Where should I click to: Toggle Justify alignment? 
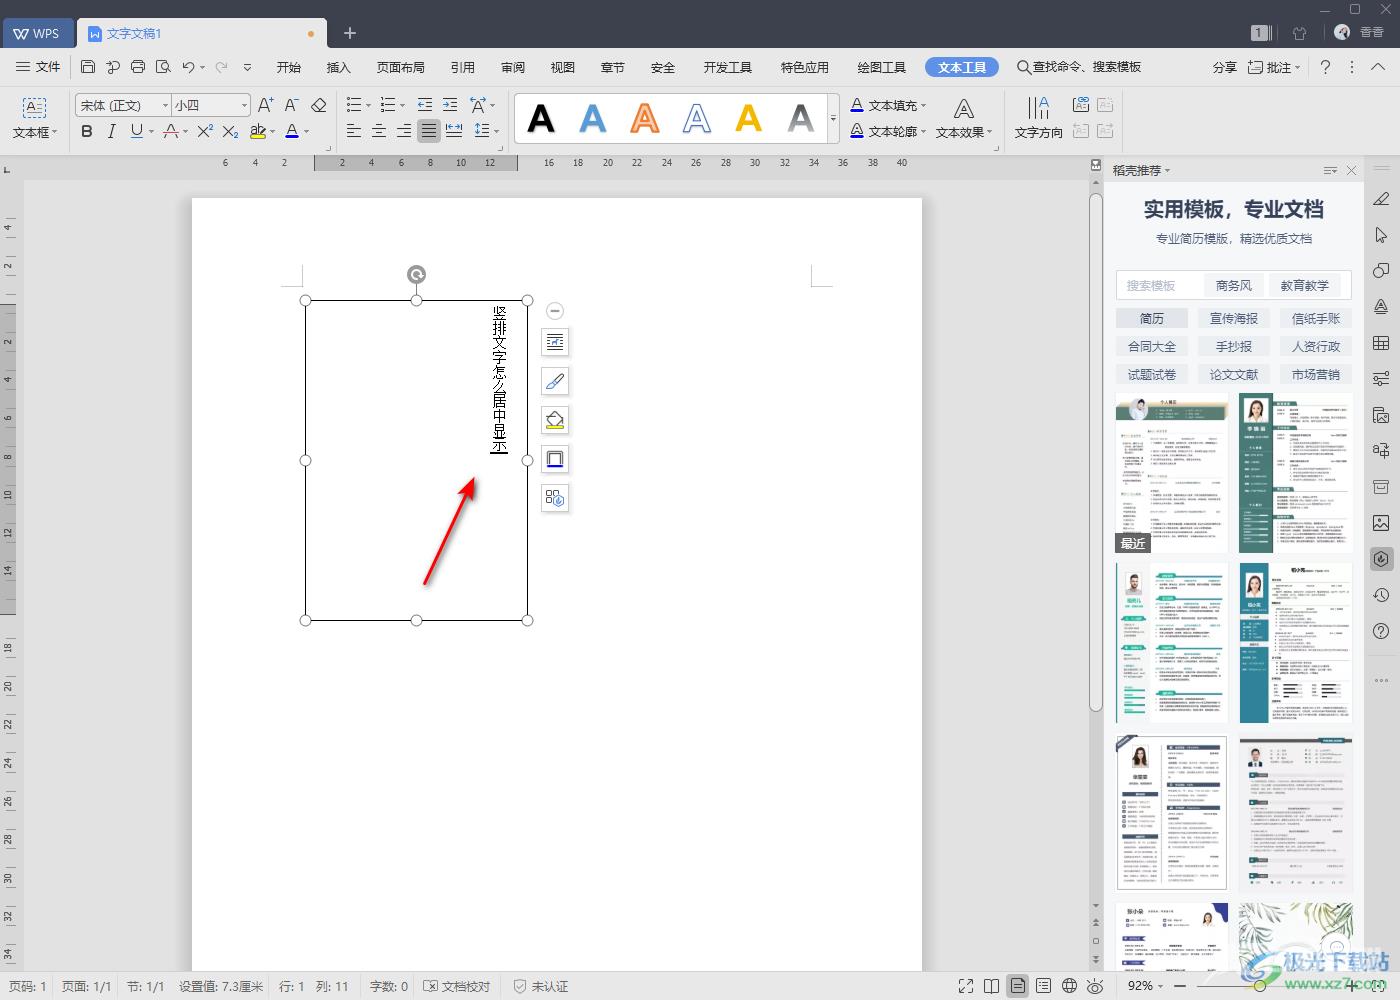click(429, 131)
